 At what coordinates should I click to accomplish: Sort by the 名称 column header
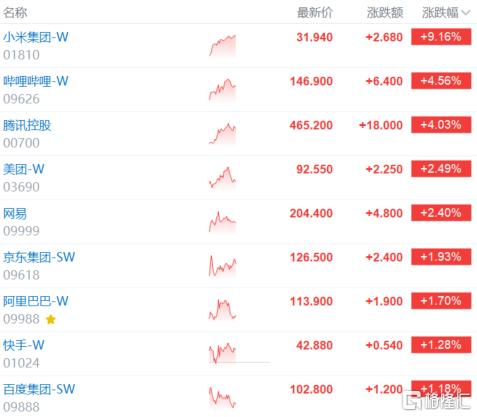[15, 13]
